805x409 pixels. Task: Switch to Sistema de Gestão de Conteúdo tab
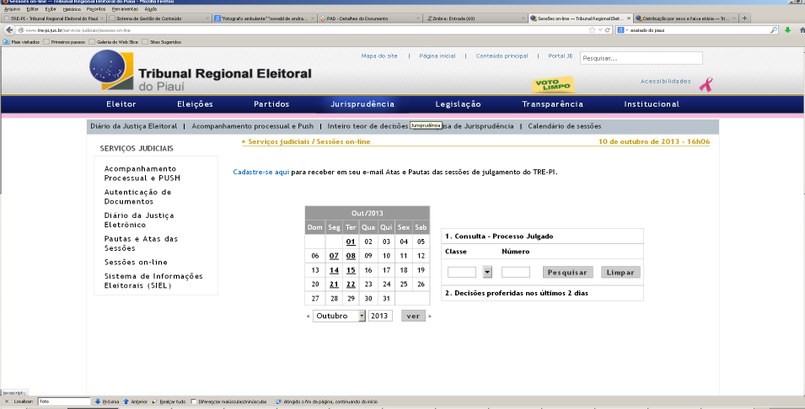point(159,18)
